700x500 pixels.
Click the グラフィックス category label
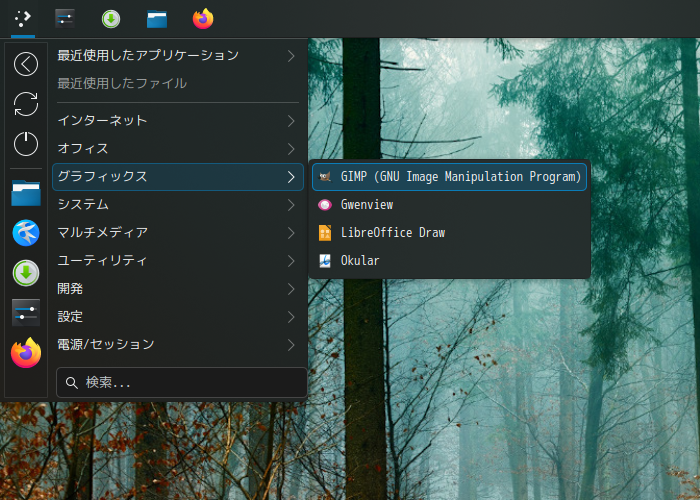click(x=102, y=177)
